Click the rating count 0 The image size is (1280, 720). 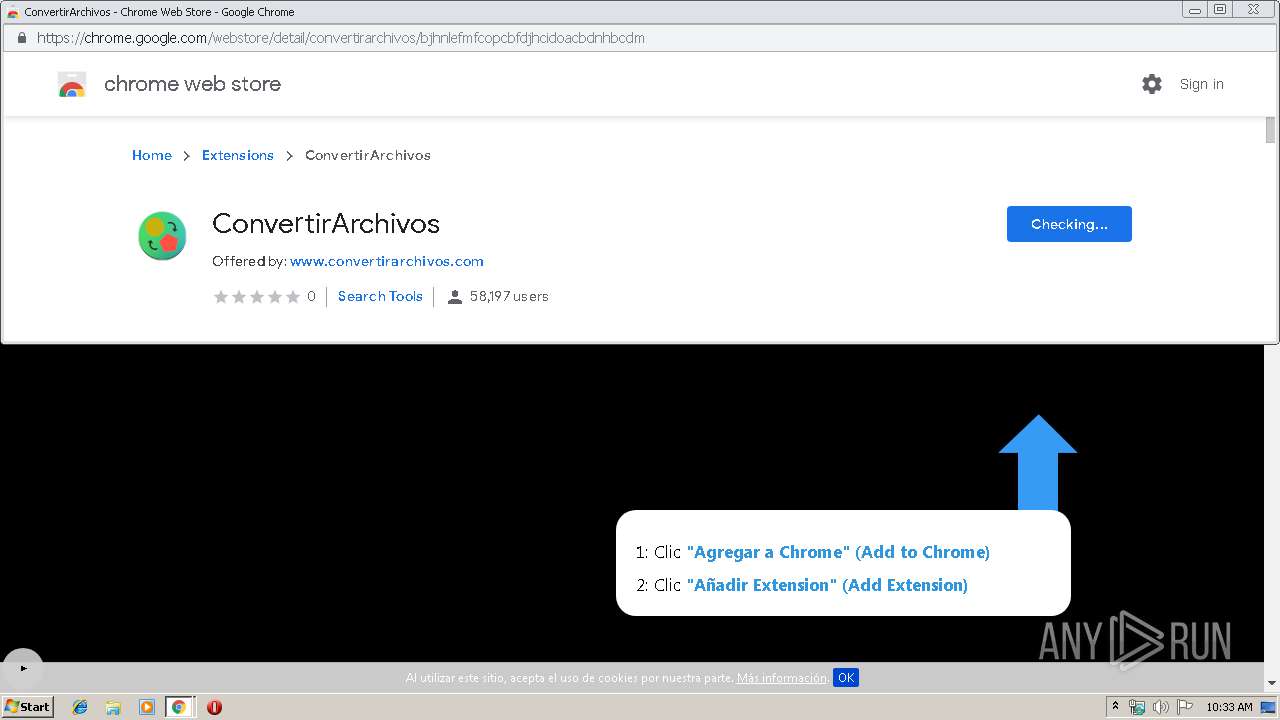point(311,296)
